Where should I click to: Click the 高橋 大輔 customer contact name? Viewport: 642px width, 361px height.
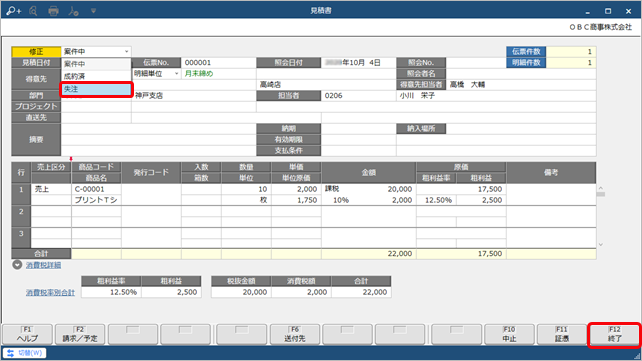click(x=467, y=85)
